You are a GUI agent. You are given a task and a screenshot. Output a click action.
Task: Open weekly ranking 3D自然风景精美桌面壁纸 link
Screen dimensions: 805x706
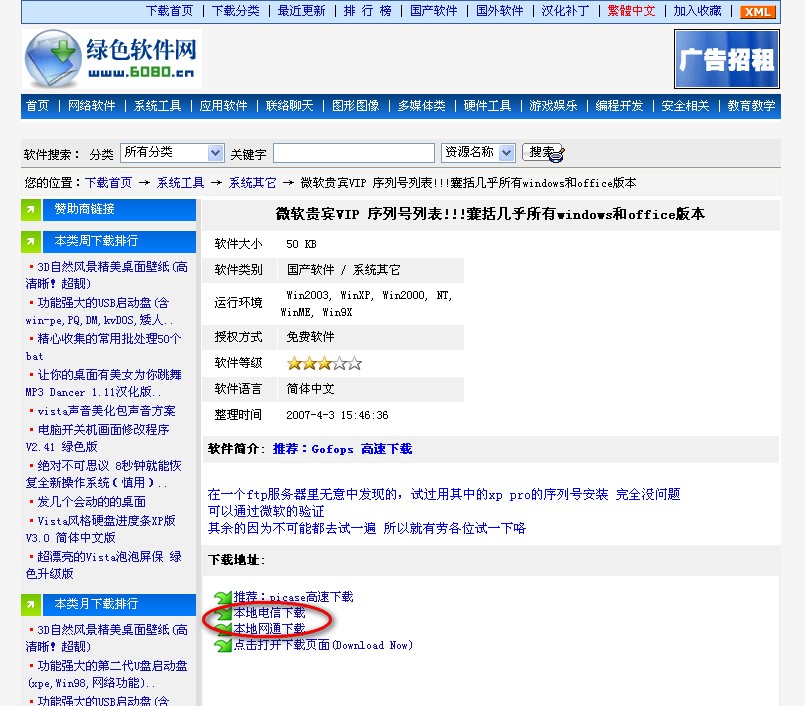click(107, 275)
